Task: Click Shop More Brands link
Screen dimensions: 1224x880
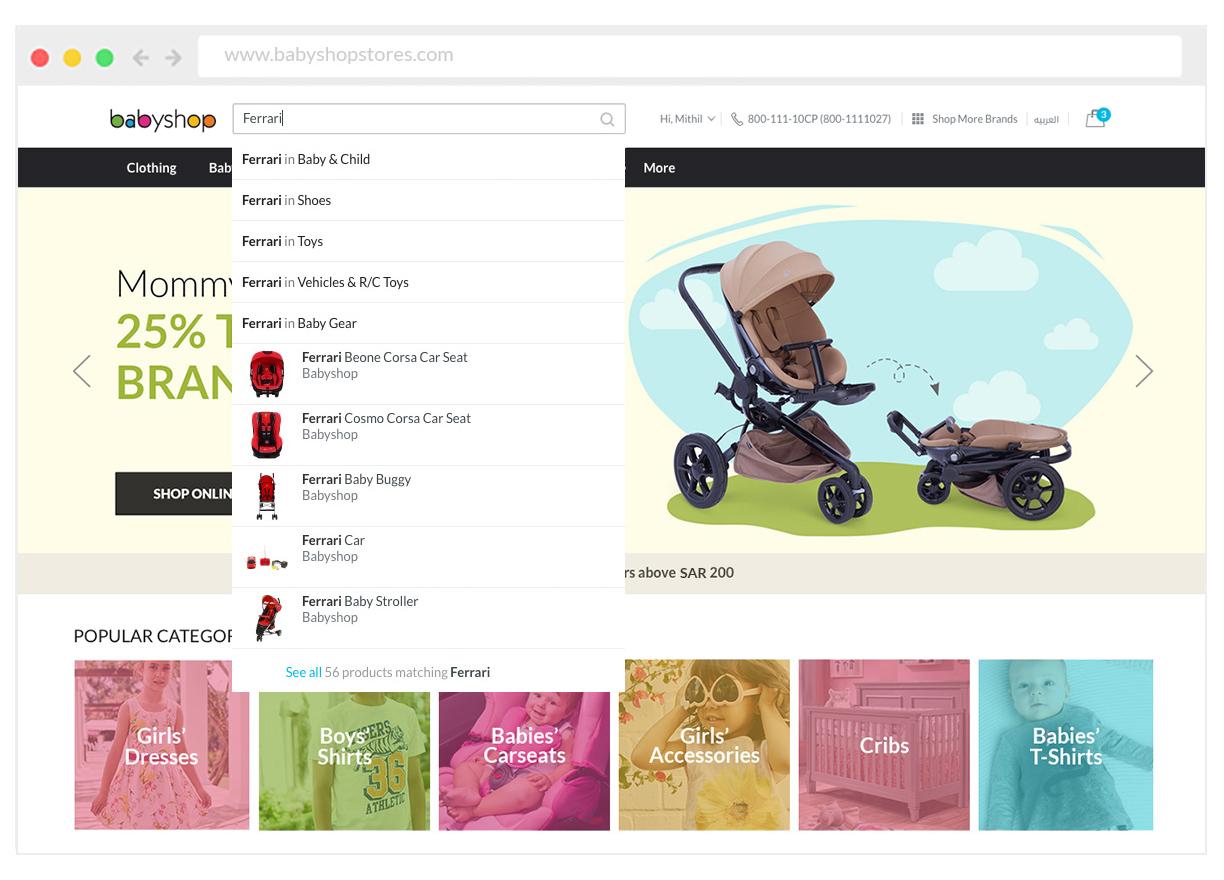Action: pyautogui.click(x=975, y=119)
